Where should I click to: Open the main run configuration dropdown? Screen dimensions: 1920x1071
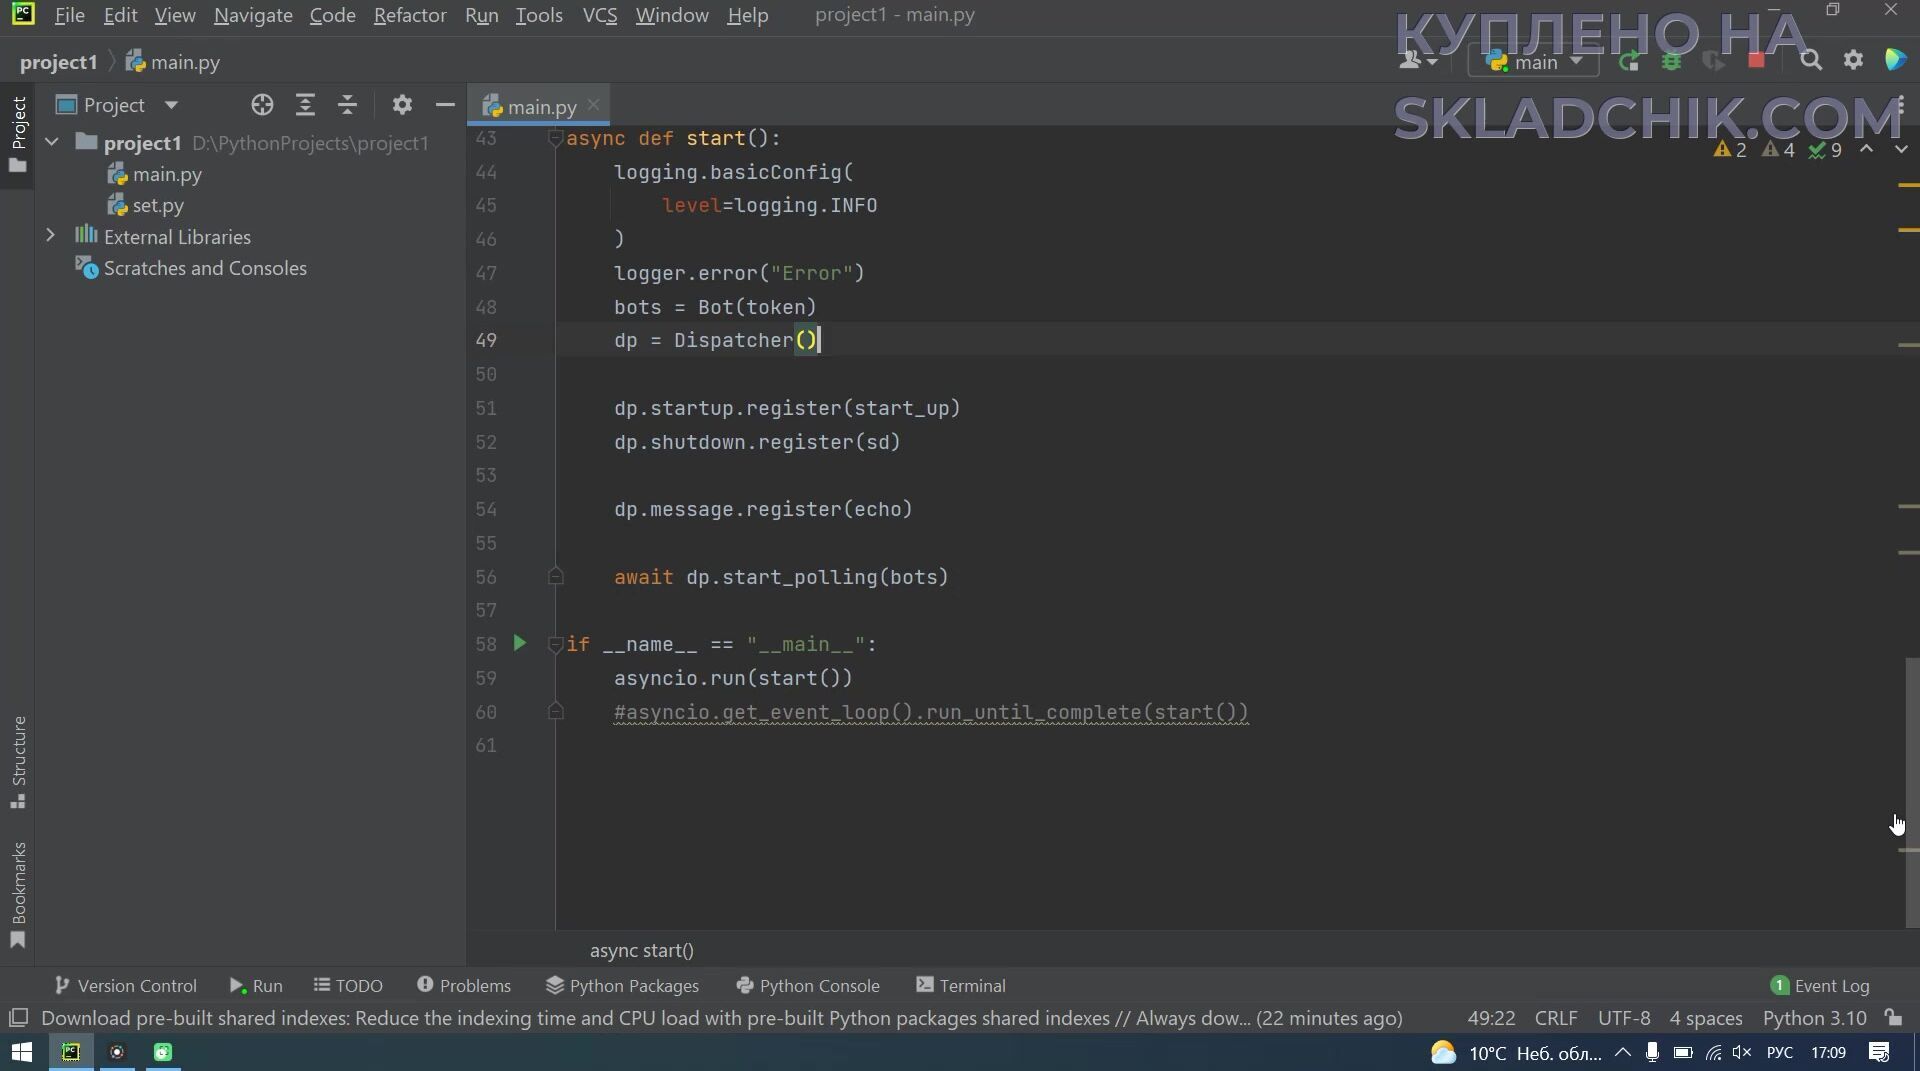pyautogui.click(x=1534, y=61)
